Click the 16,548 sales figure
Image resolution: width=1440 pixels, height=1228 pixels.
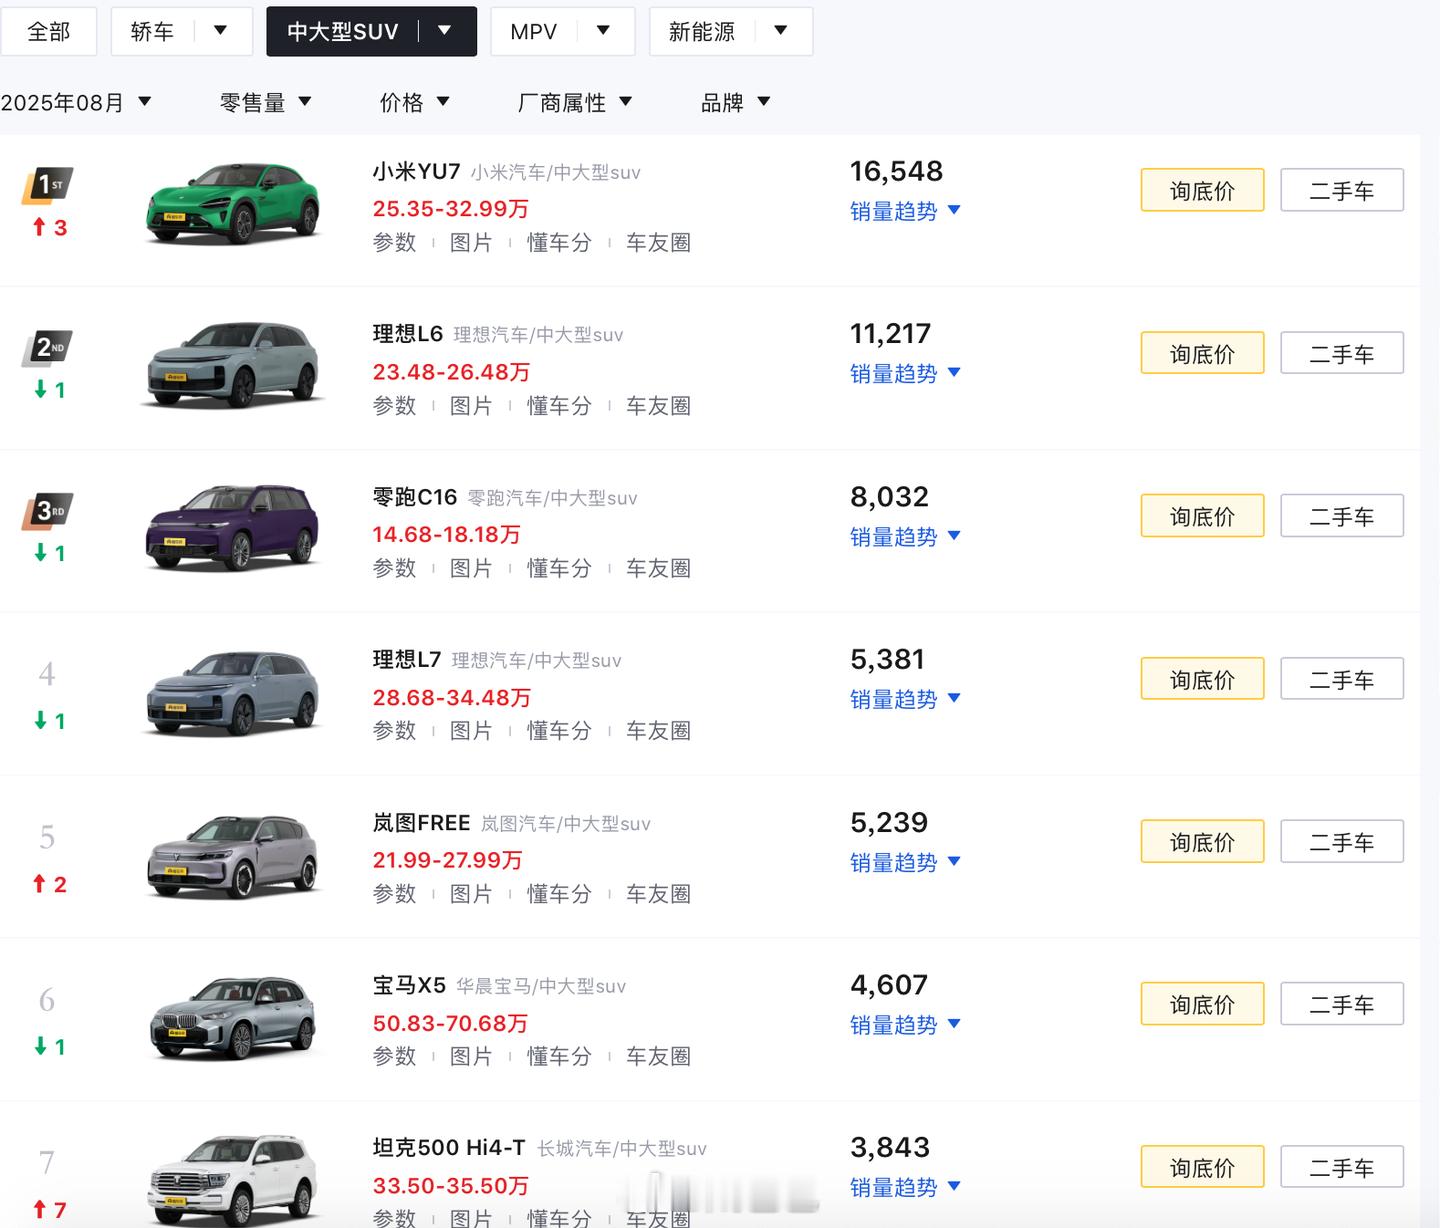pyautogui.click(x=896, y=171)
